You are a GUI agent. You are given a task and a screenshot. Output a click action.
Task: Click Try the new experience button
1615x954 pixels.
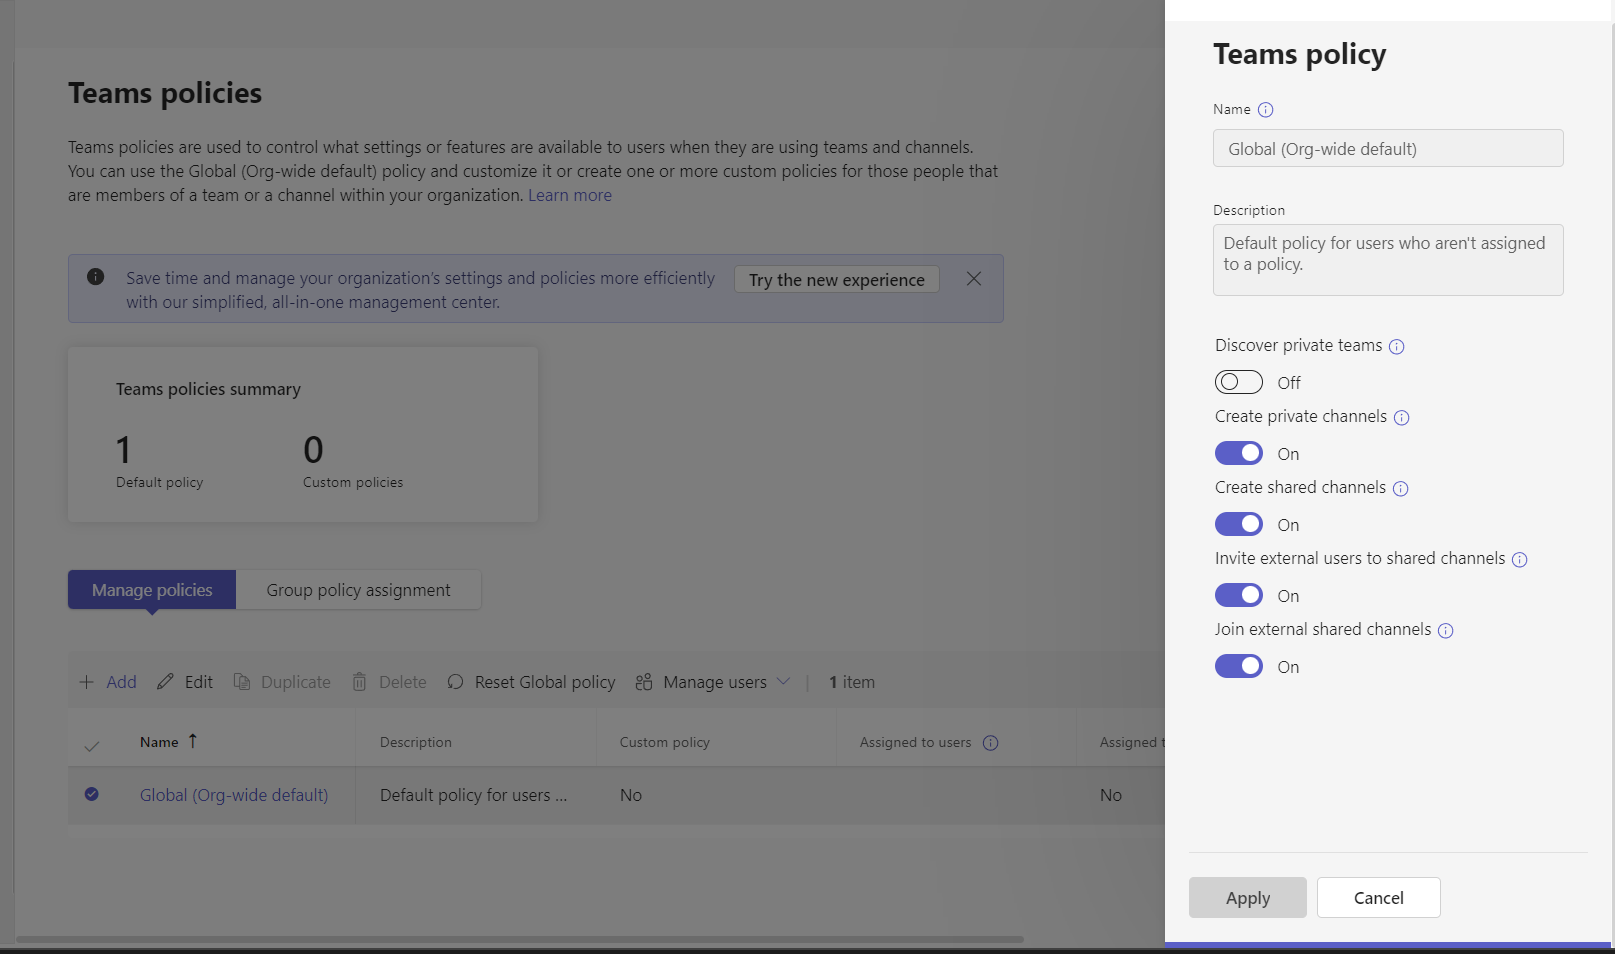click(x=837, y=280)
